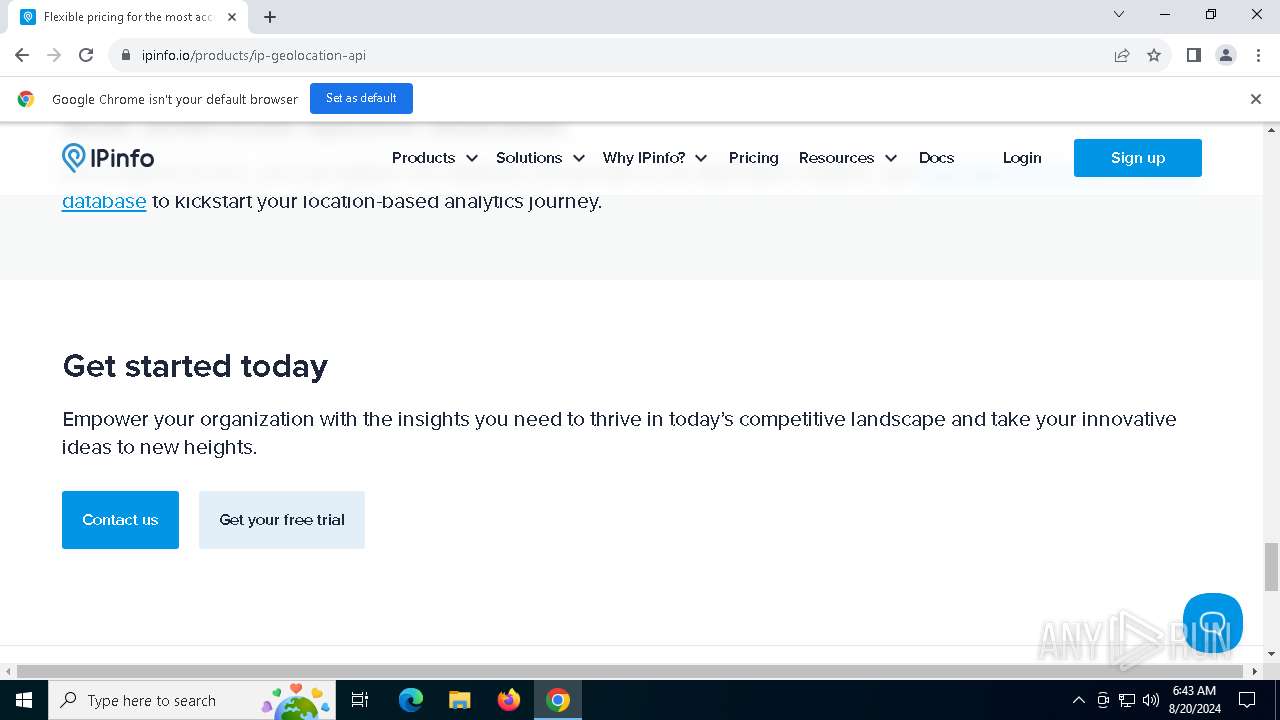Set Chrome as default browser
The height and width of the screenshot is (720, 1280).
click(361, 98)
